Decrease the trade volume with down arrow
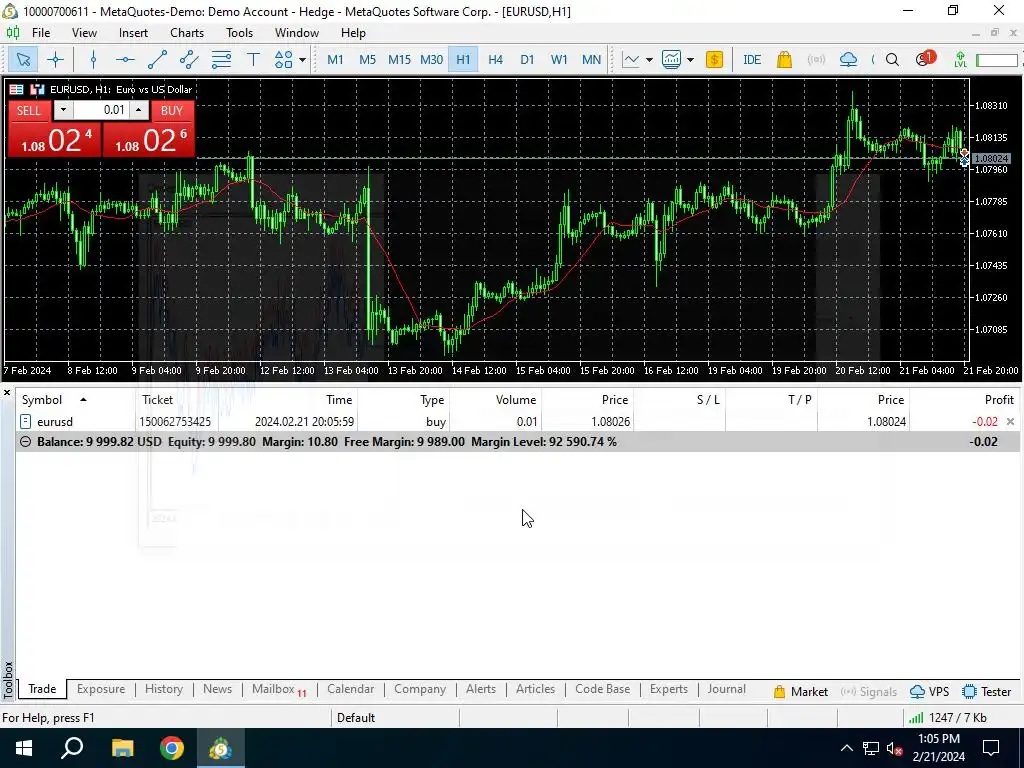 coord(63,110)
